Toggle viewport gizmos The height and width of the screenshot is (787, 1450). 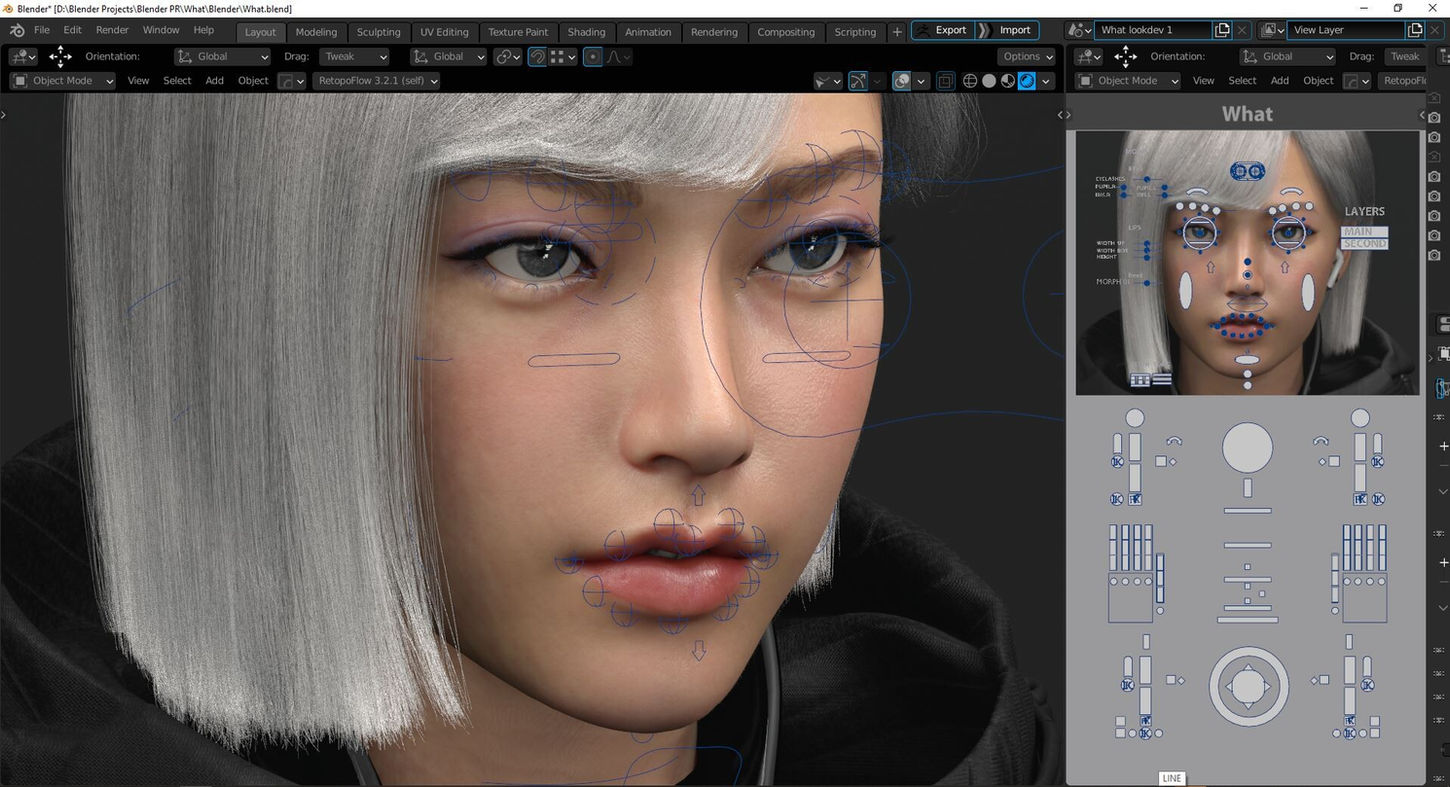point(858,81)
